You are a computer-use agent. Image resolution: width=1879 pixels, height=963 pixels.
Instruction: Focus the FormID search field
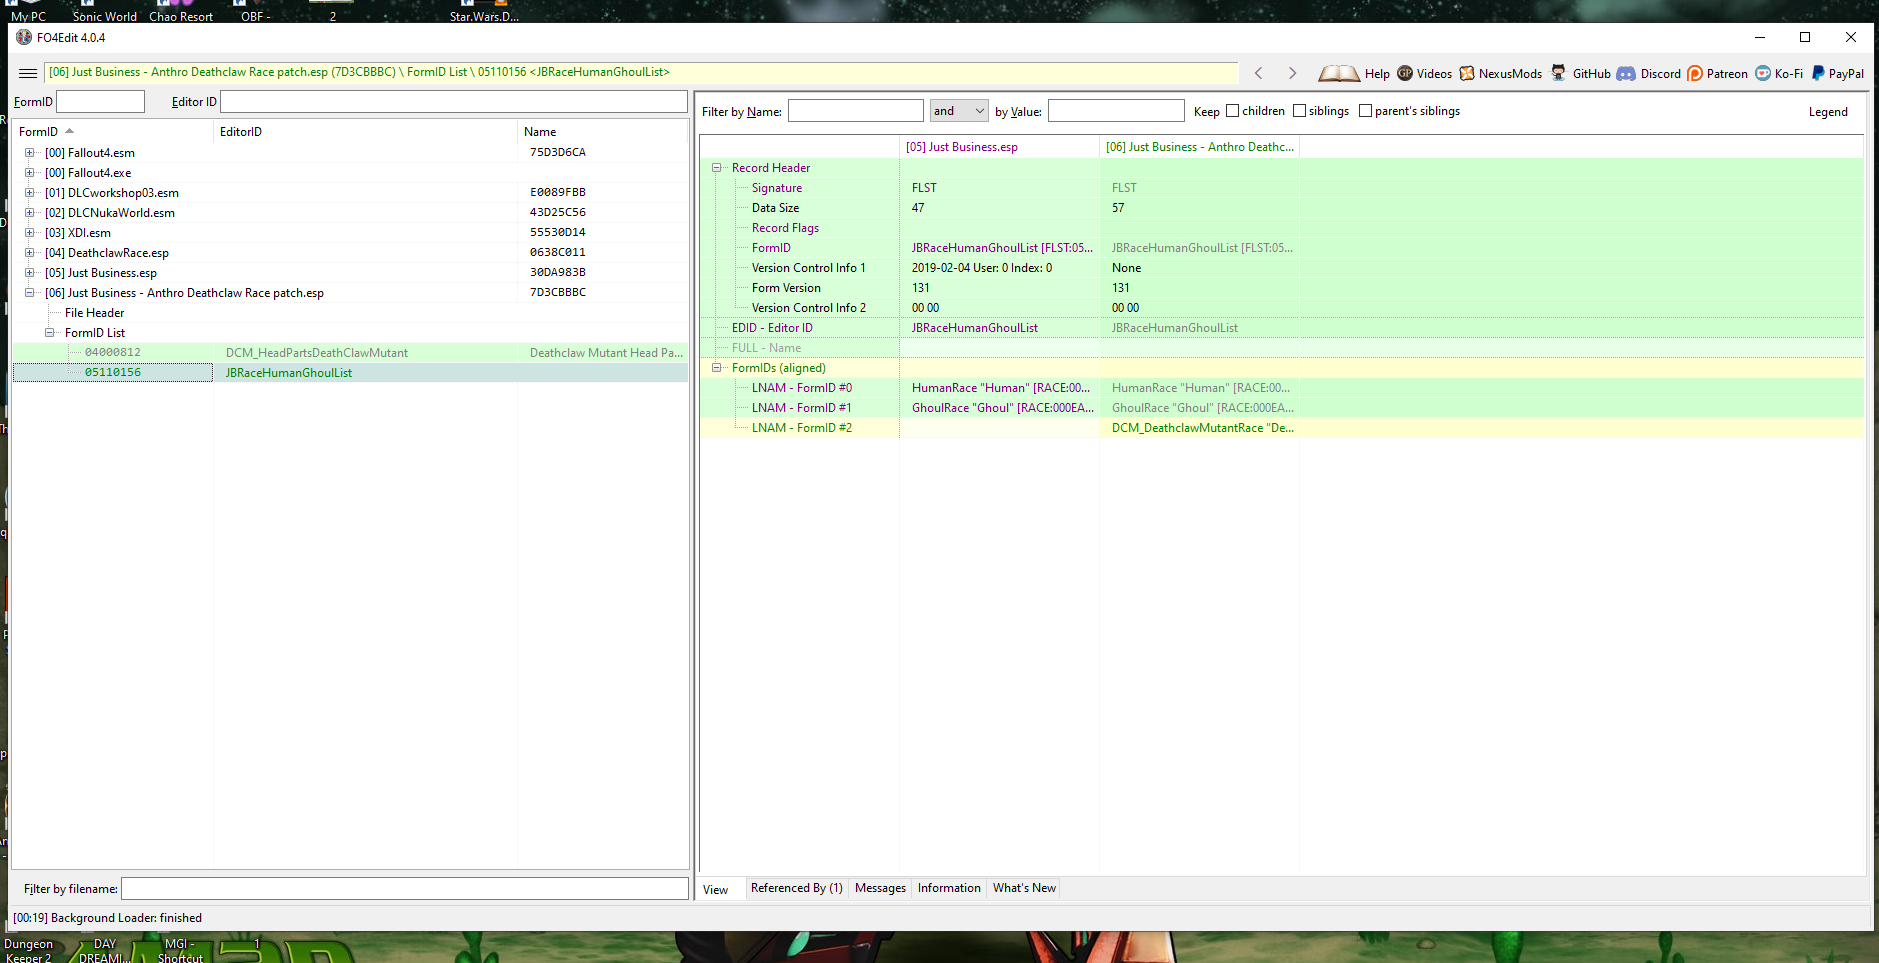[x=100, y=101]
